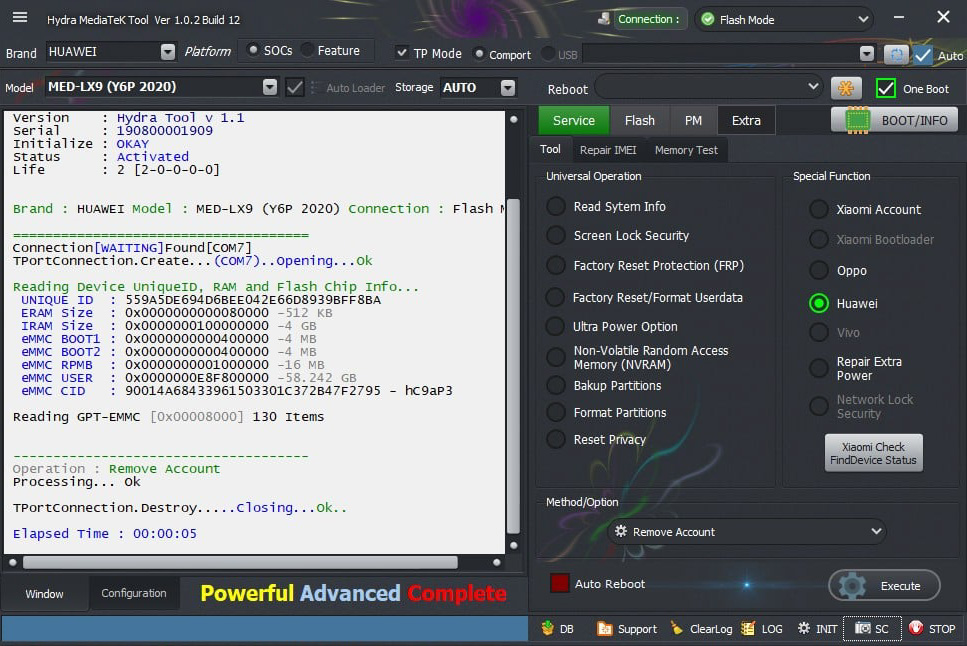Click the Platform label
967x646 pixels.
207,51
